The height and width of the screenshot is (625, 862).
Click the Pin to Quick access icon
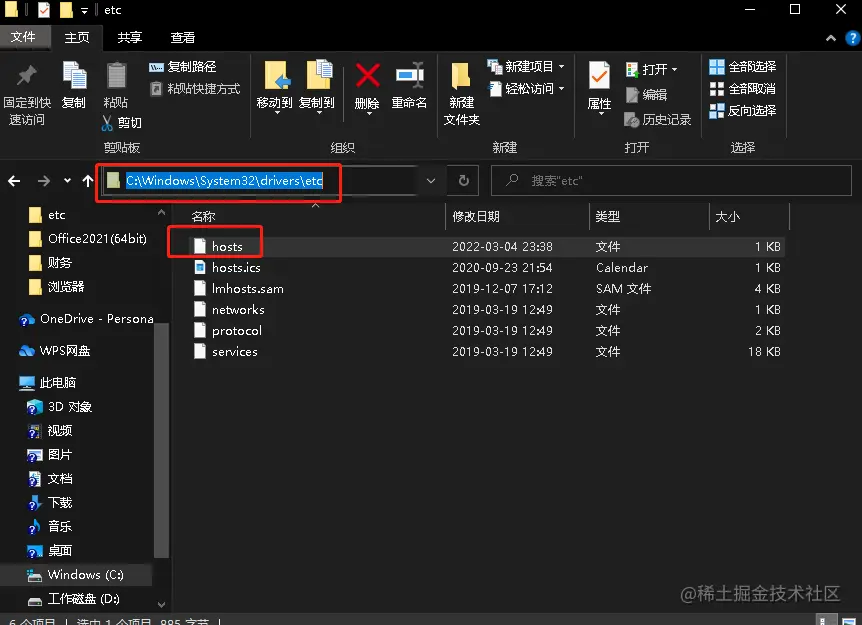pyautogui.click(x=26, y=76)
